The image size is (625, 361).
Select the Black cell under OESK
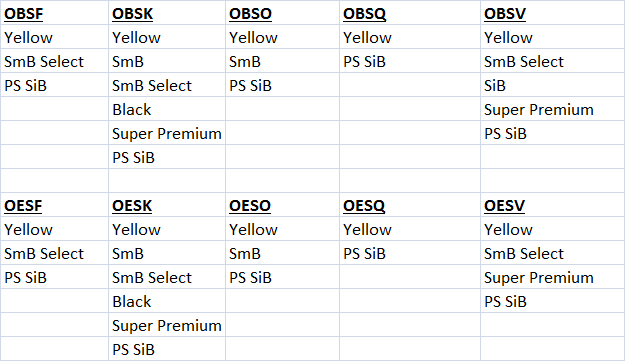point(167,301)
